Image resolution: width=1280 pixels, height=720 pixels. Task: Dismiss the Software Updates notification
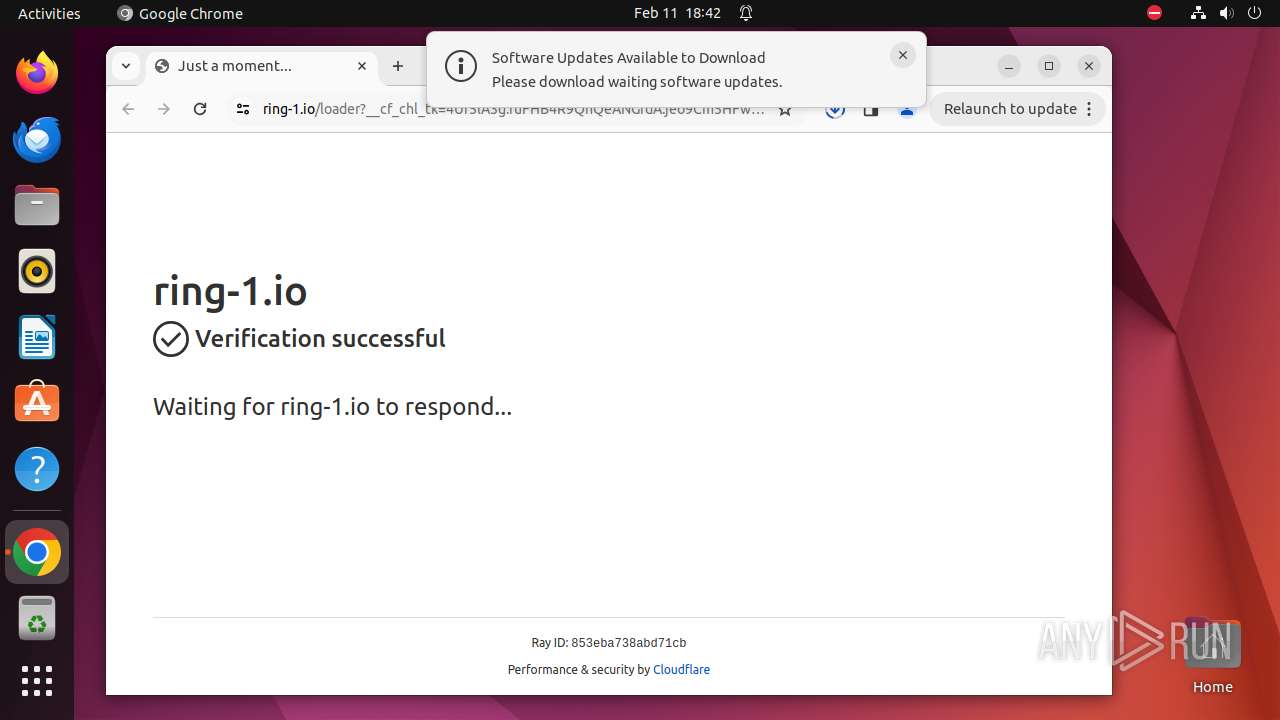(x=903, y=56)
